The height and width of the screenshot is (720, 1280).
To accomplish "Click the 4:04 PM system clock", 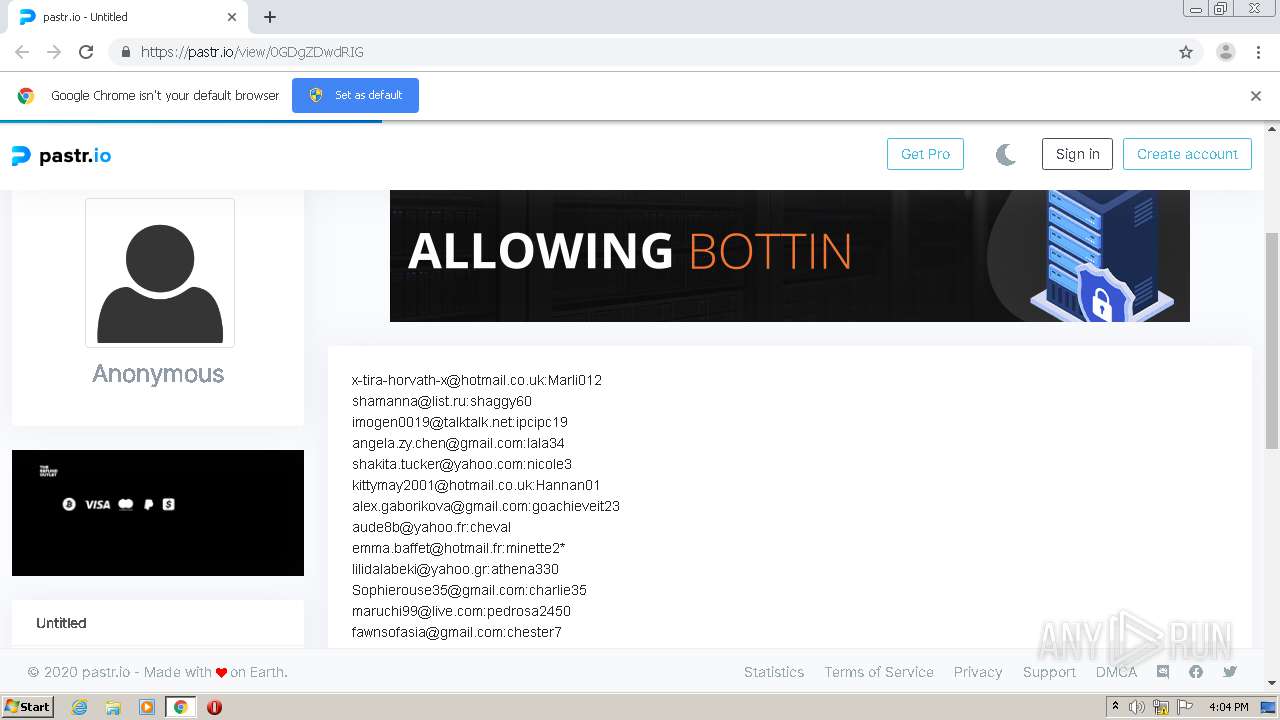I will tap(1229, 707).
